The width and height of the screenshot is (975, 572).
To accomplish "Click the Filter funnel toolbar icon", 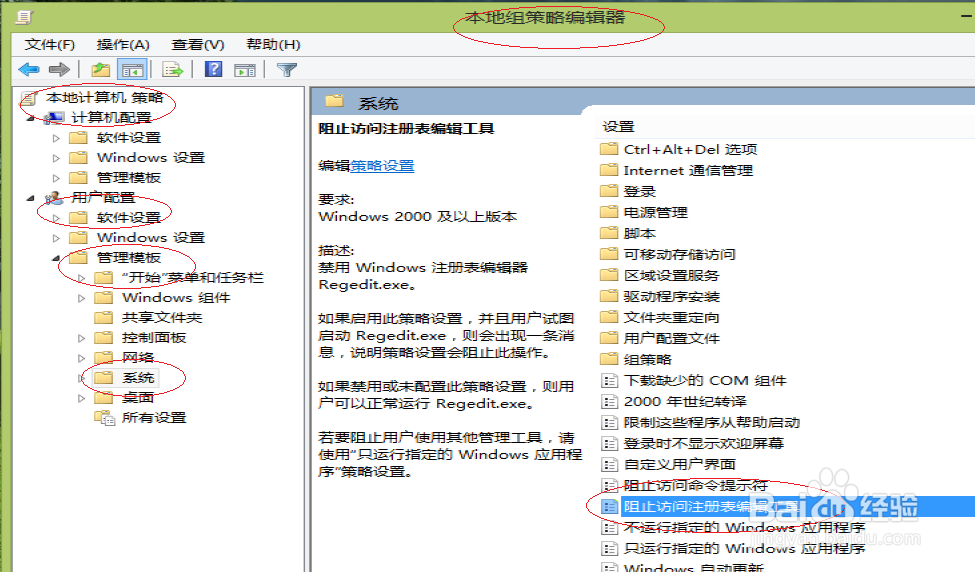I will click(x=287, y=70).
